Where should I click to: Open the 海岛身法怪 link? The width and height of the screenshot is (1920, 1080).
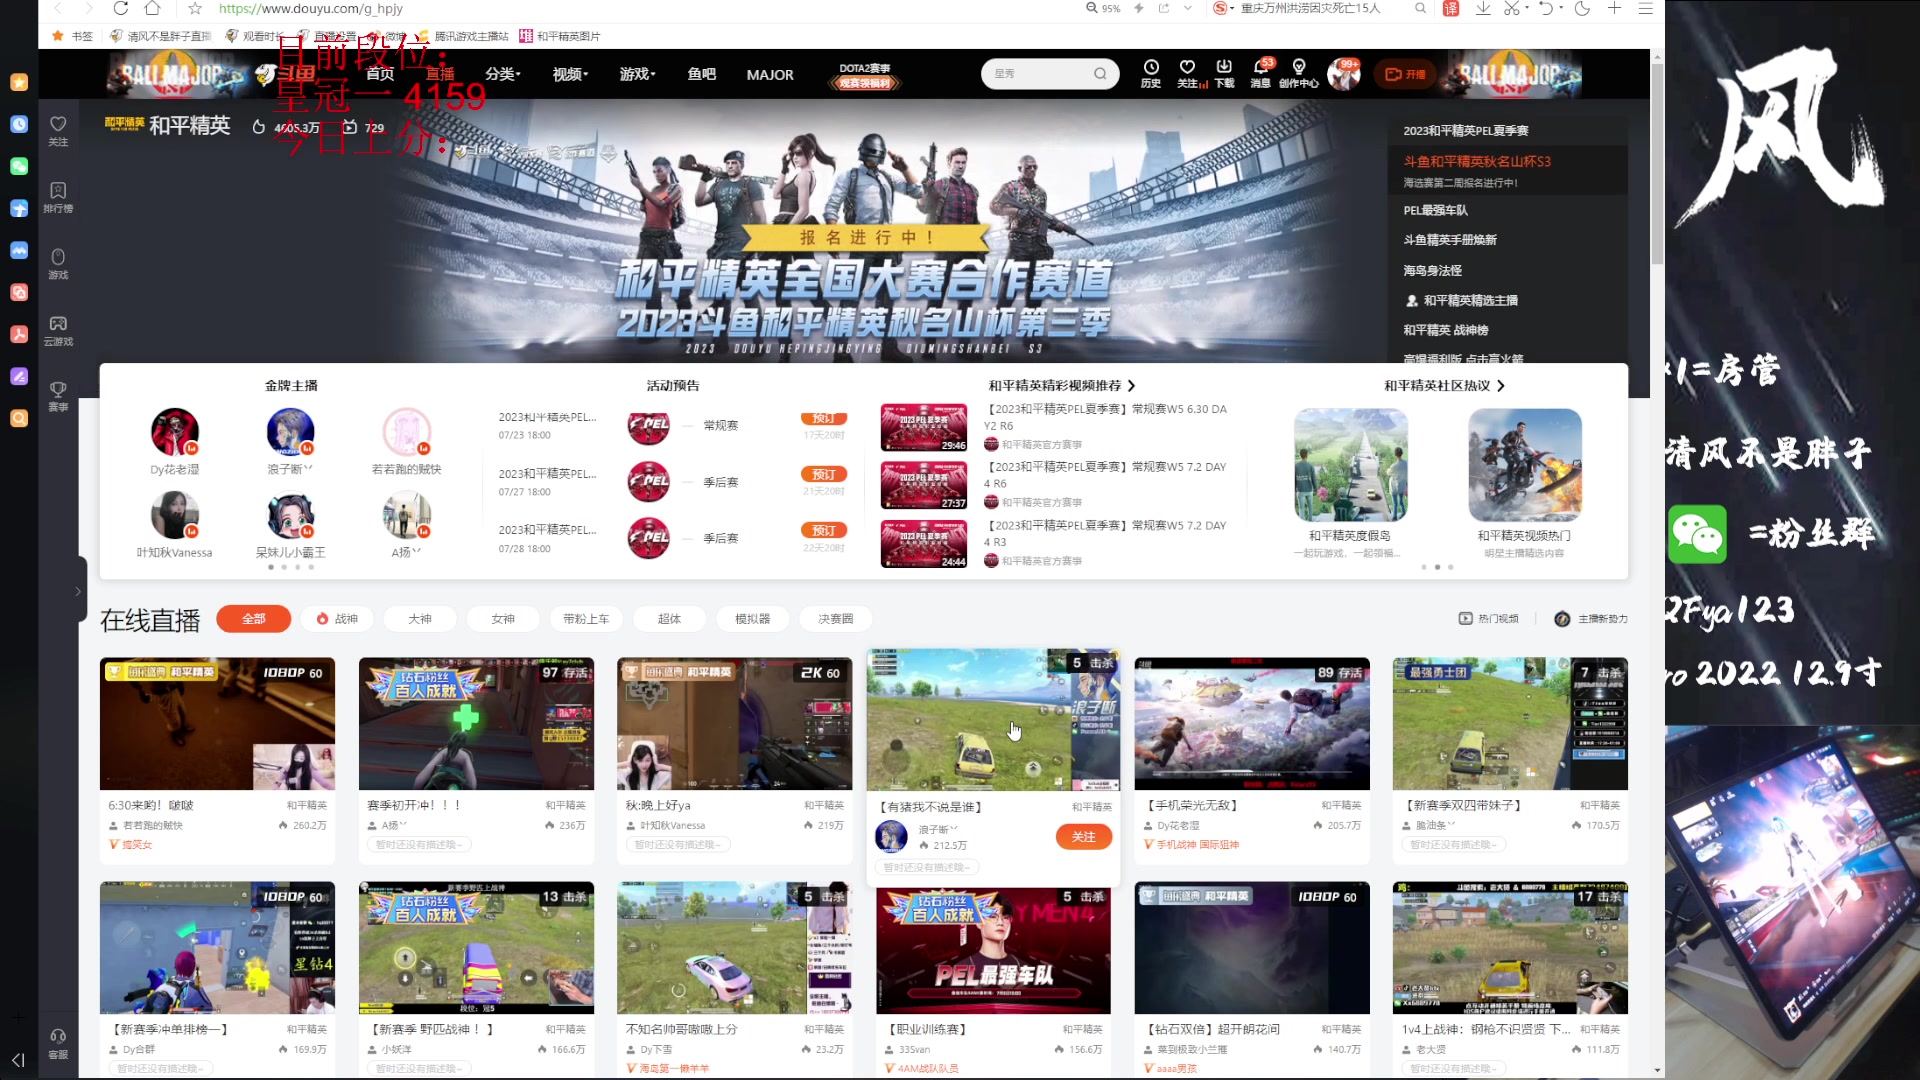click(1432, 270)
